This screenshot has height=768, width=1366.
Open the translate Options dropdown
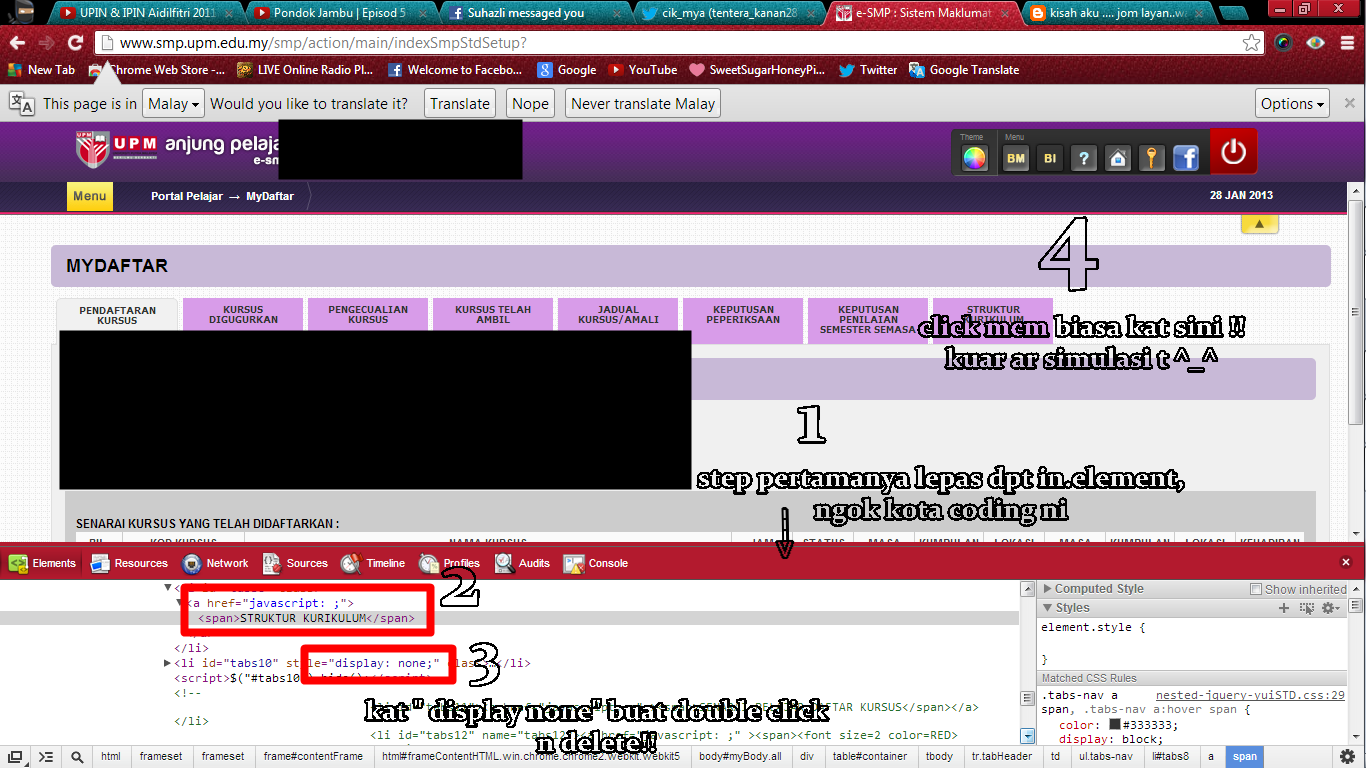click(x=1293, y=104)
